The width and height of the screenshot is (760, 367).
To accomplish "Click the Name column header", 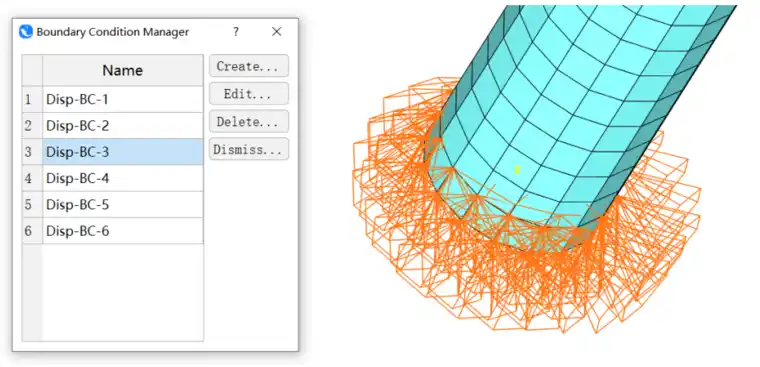I will tap(123, 70).
